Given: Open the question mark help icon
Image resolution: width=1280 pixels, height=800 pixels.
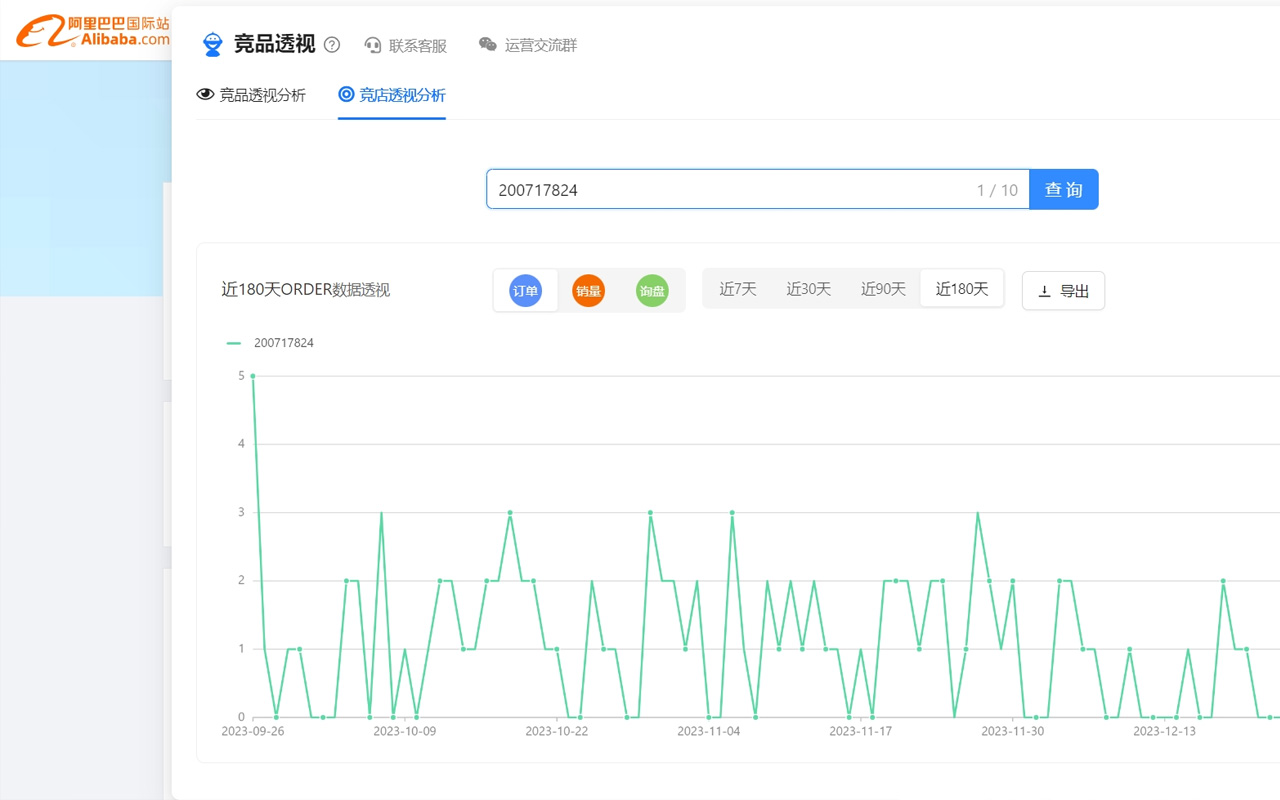Looking at the screenshot, I should point(332,44).
